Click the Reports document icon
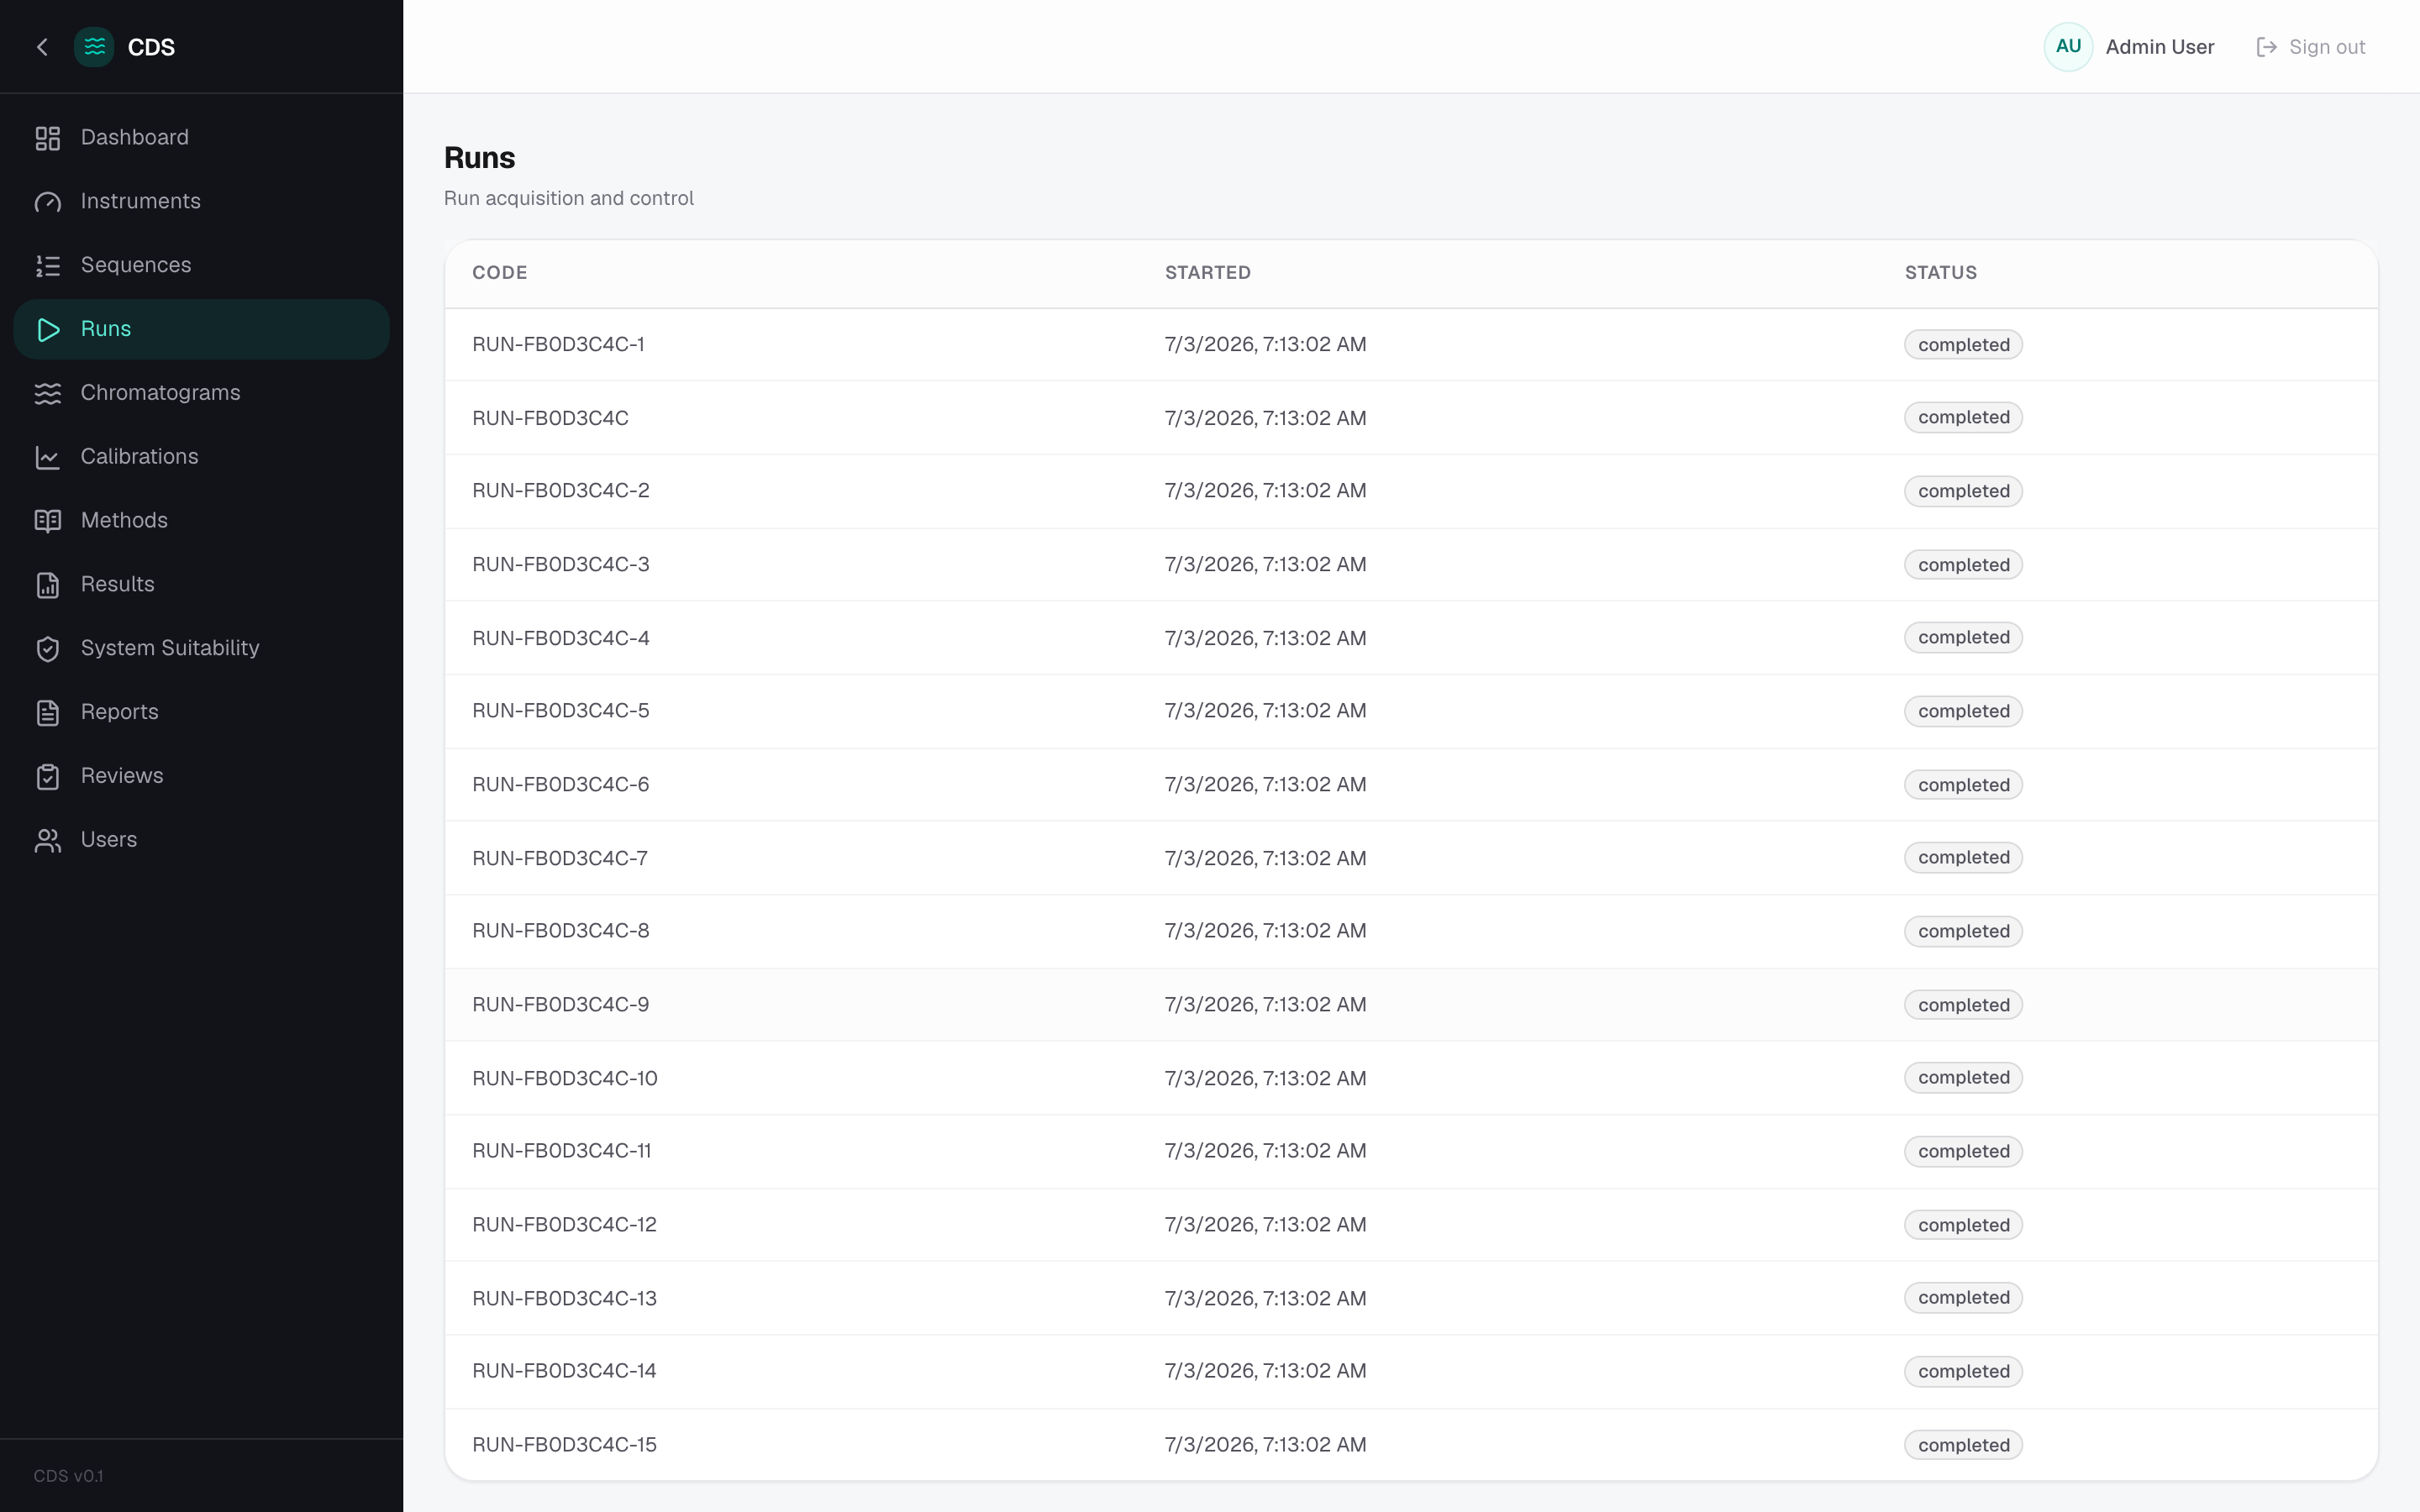Image resolution: width=2420 pixels, height=1512 pixels. (x=48, y=713)
